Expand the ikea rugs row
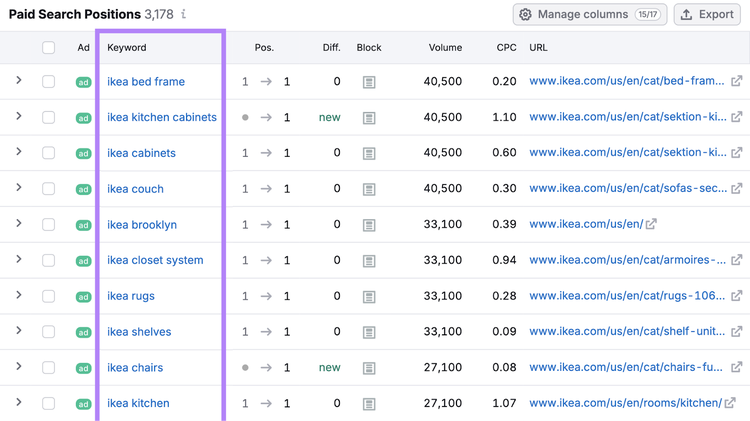Viewport: 750px width, 421px height. pos(19,295)
